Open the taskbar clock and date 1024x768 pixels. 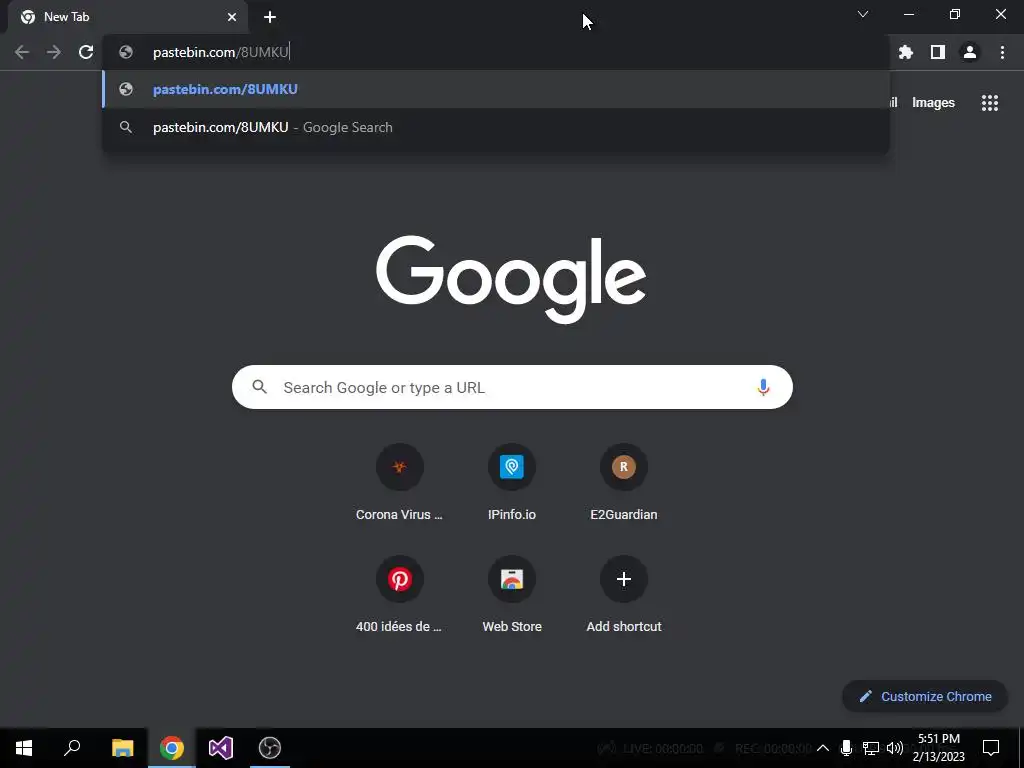click(938, 748)
